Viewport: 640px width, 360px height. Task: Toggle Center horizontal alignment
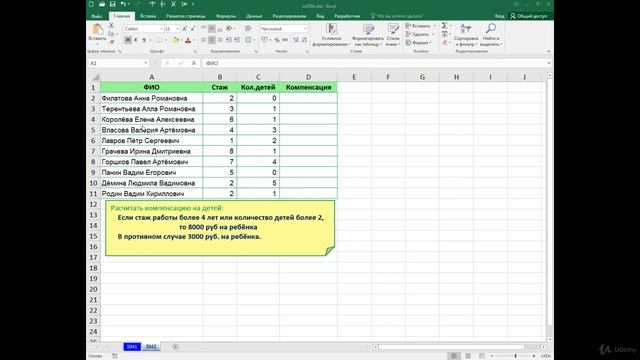[212, 40]
